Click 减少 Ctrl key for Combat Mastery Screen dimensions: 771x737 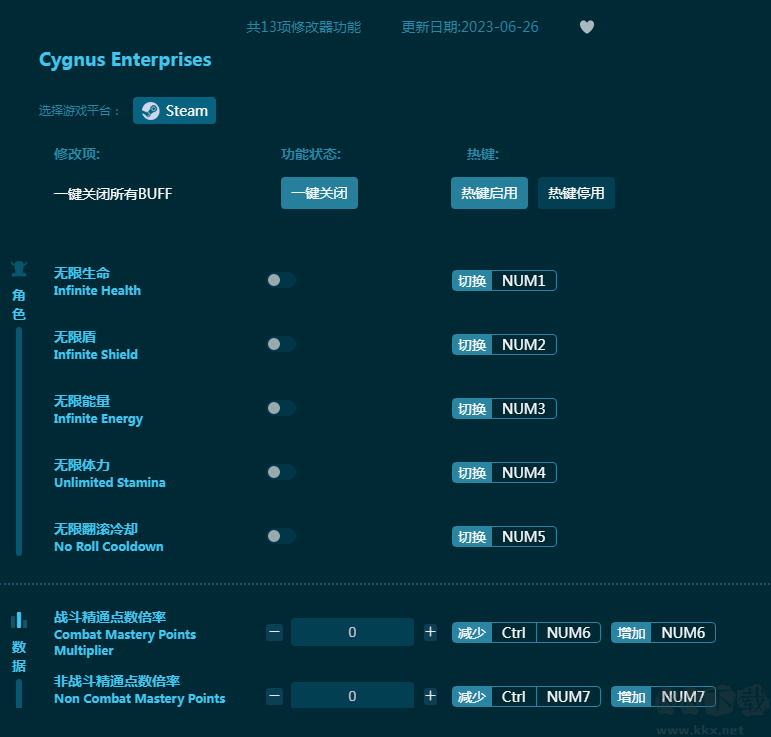click(x=514, y=633)
